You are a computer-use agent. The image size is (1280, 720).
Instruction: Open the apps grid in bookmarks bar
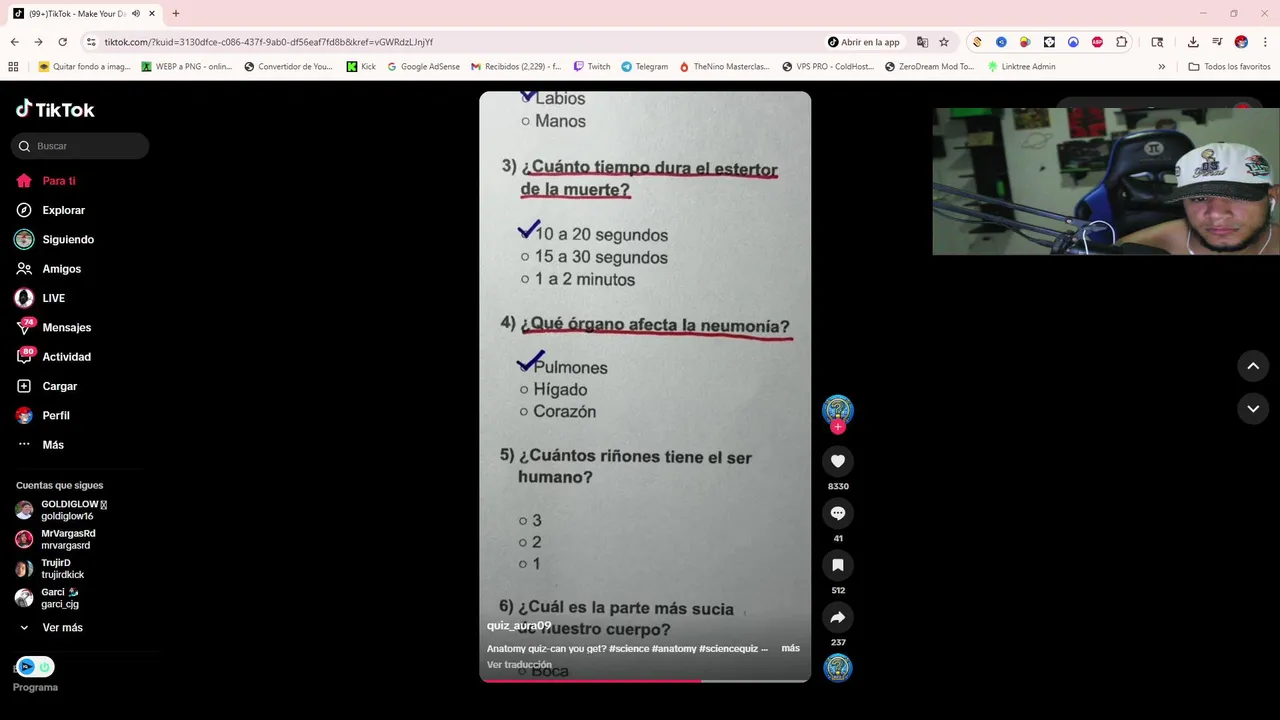13,67
